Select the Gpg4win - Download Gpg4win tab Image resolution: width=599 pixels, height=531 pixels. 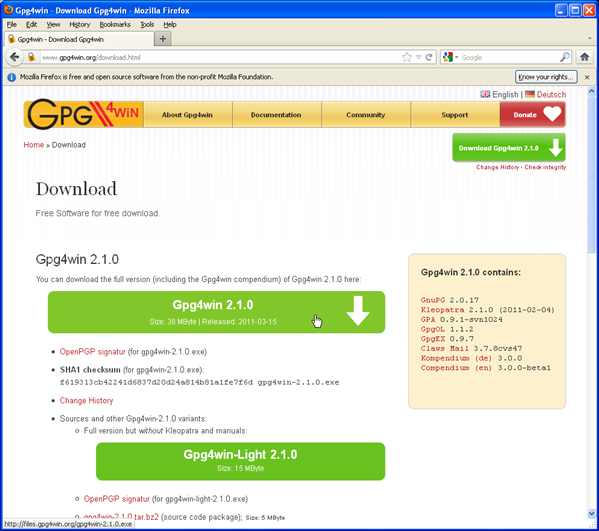[x=79, y=39]
